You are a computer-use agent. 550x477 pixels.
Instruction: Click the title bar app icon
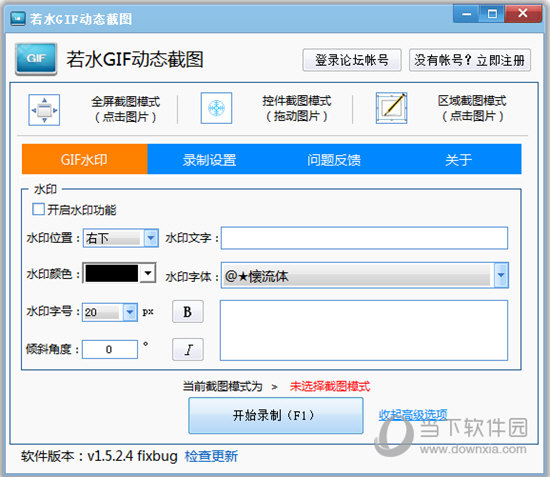[18, 19]
